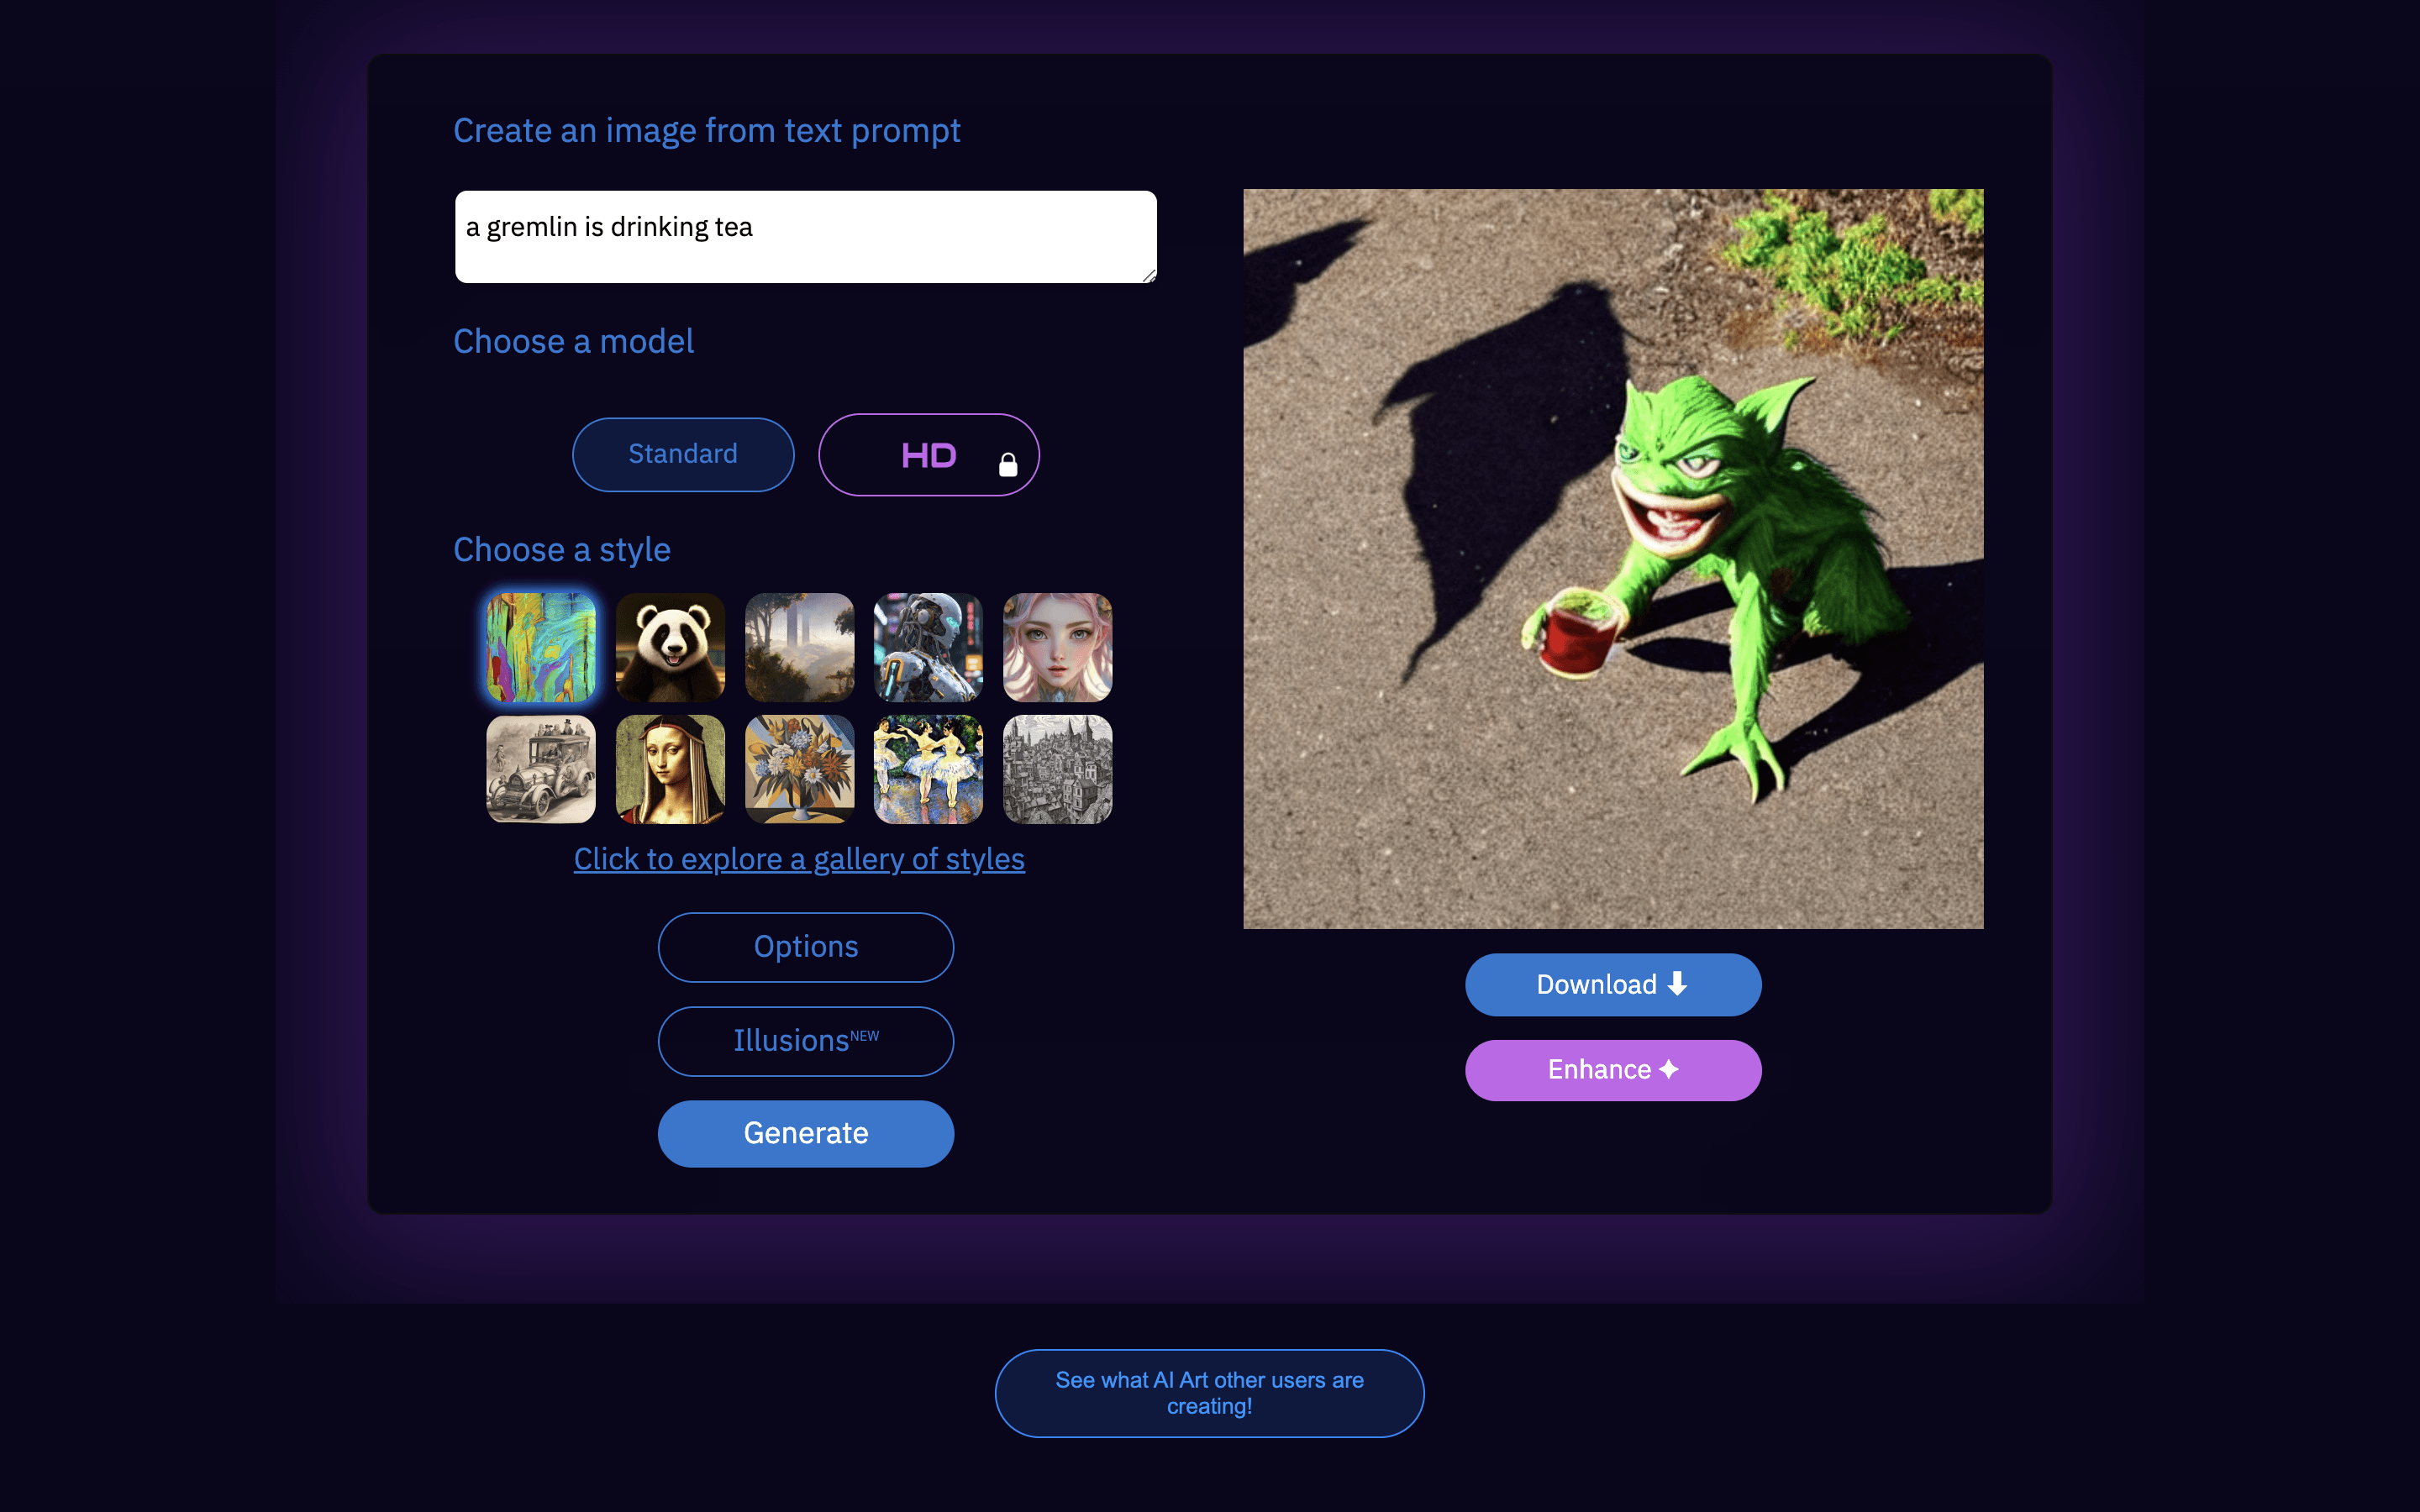Pick the Renaissance portrait woman style
The height and width of the screenshot is (1512, 2420).
click(x=670, y=769)
